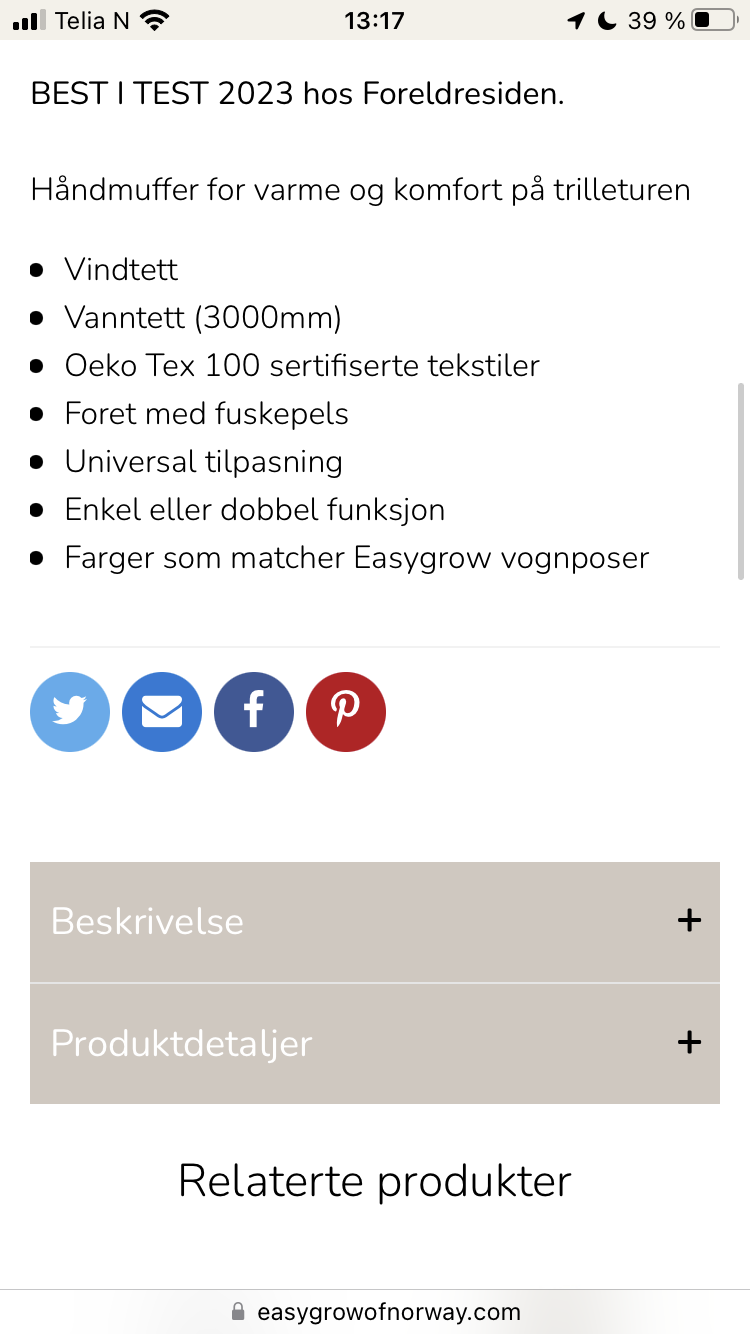Tap the Relaterte produkter heading

374,1181
